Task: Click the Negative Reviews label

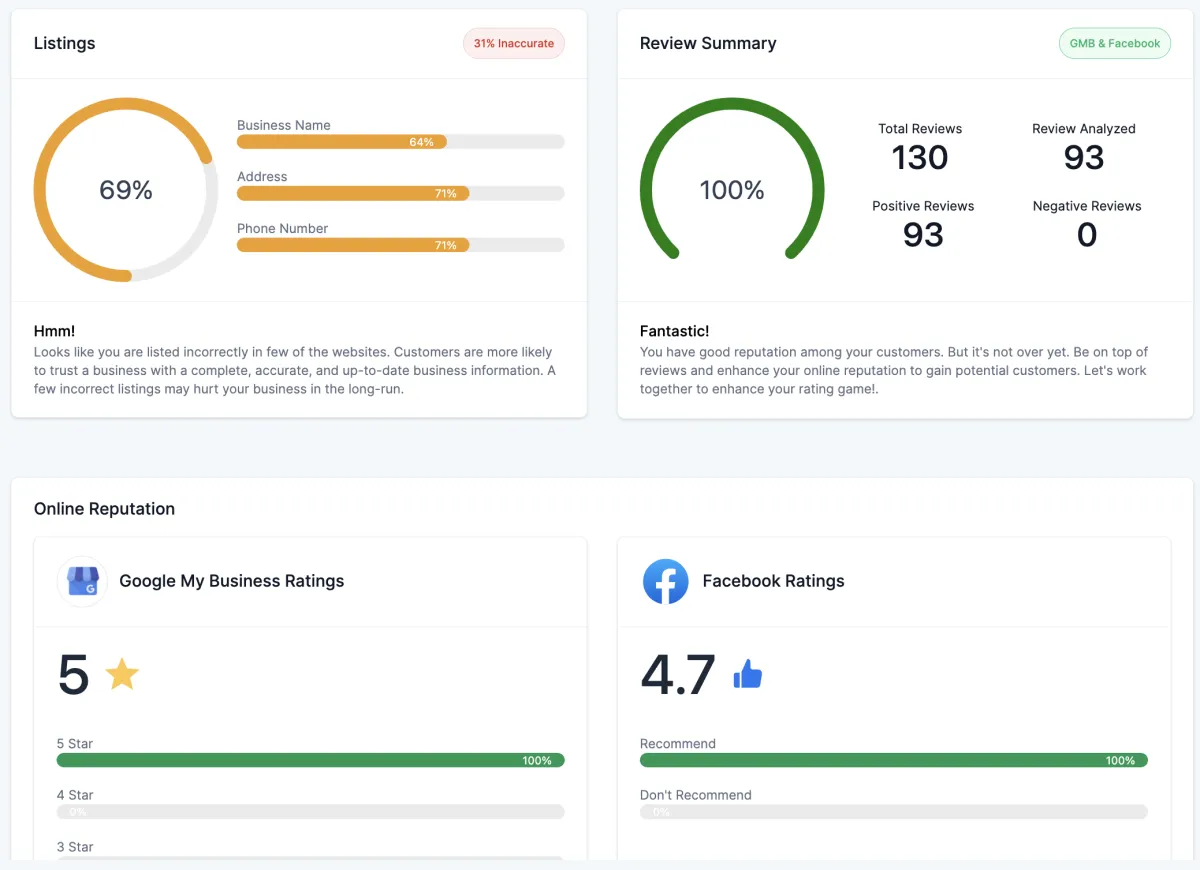Action: 1087,206
